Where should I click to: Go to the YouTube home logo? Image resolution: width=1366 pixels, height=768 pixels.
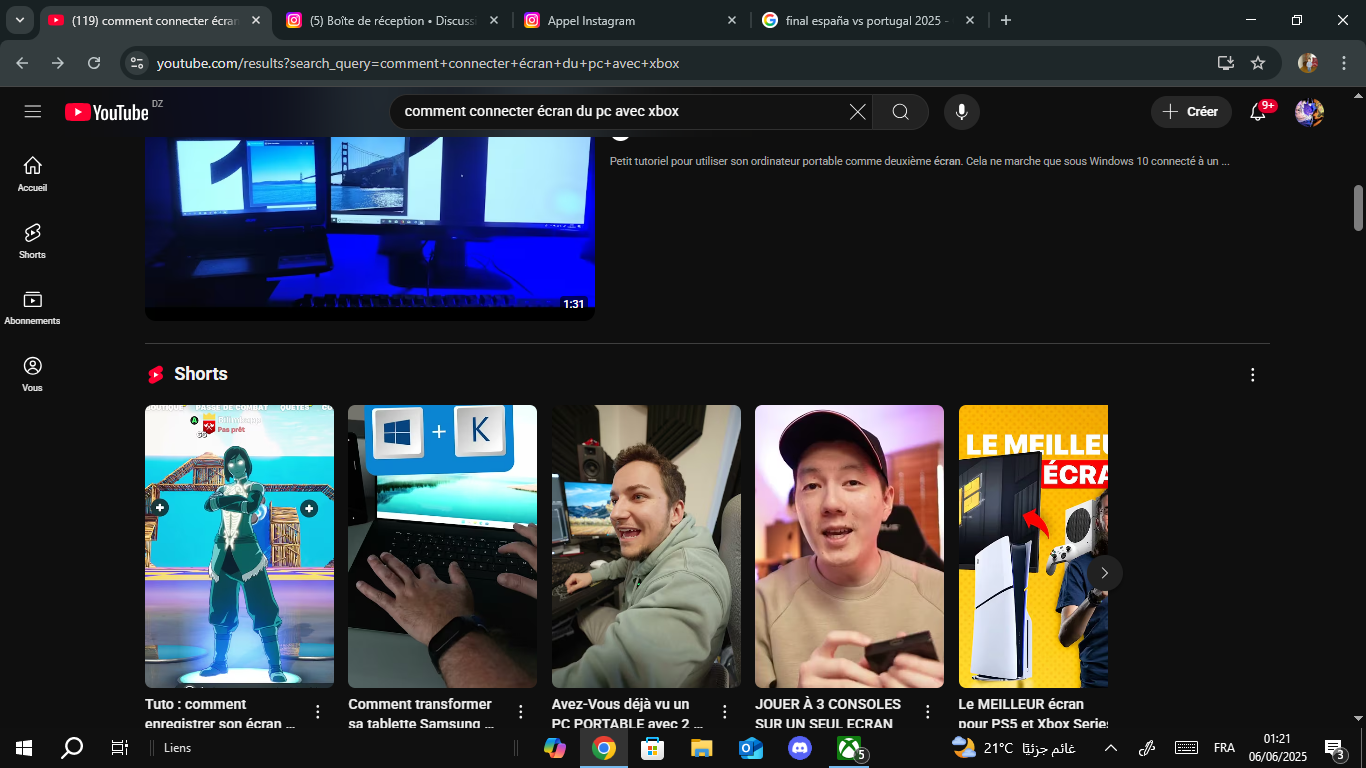(107, 112)
